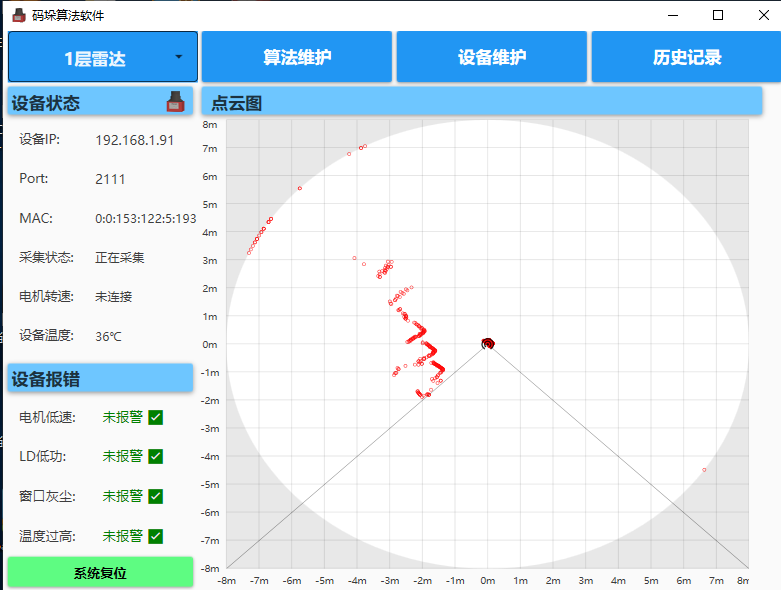Click the app icon in the title bar
Image resolution: width=781 pixels, height=590 pixels.
(18, 15)
